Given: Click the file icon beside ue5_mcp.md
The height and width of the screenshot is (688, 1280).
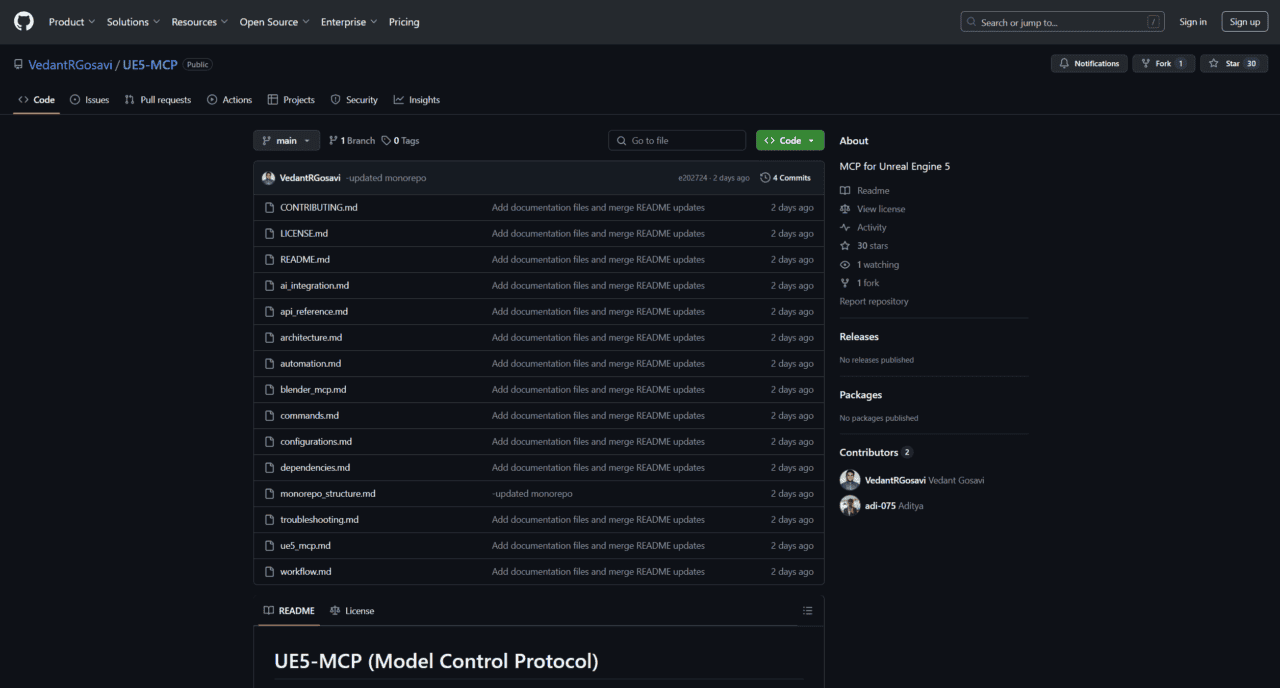Looking at the screenshot, I should (269, 545).
